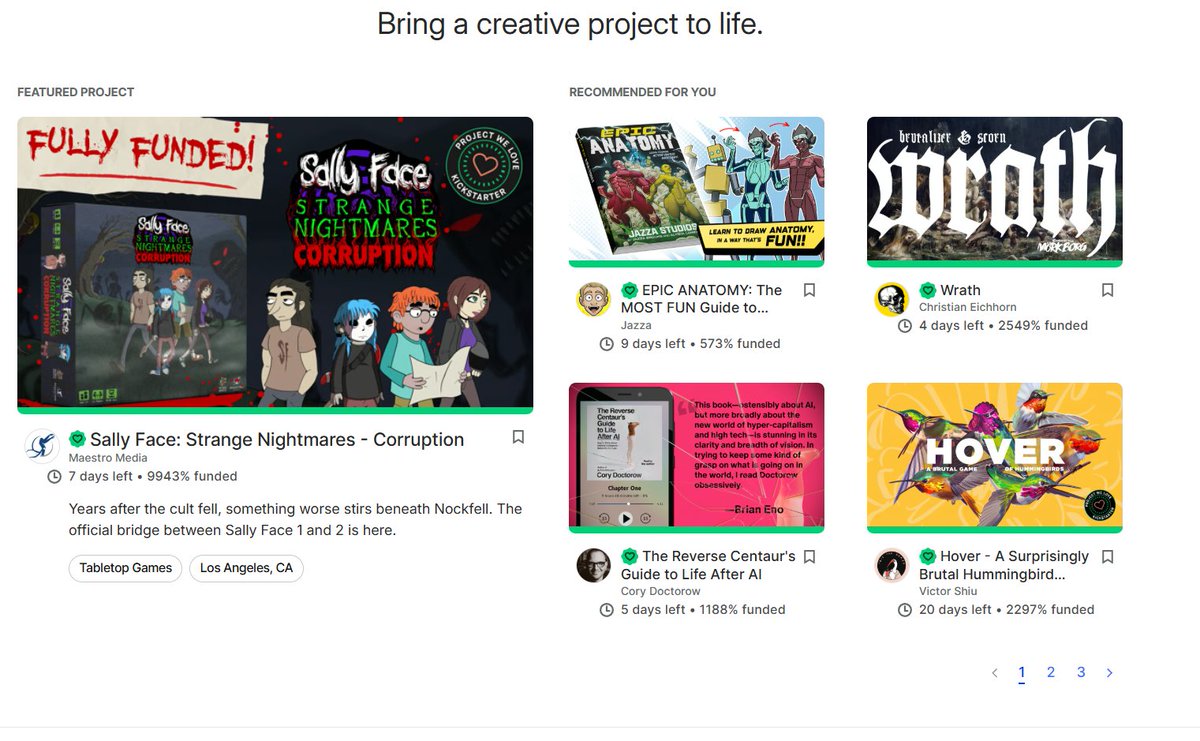Go to next page of recommendations arrow

pyautogui.click(x=1109, y=673)
